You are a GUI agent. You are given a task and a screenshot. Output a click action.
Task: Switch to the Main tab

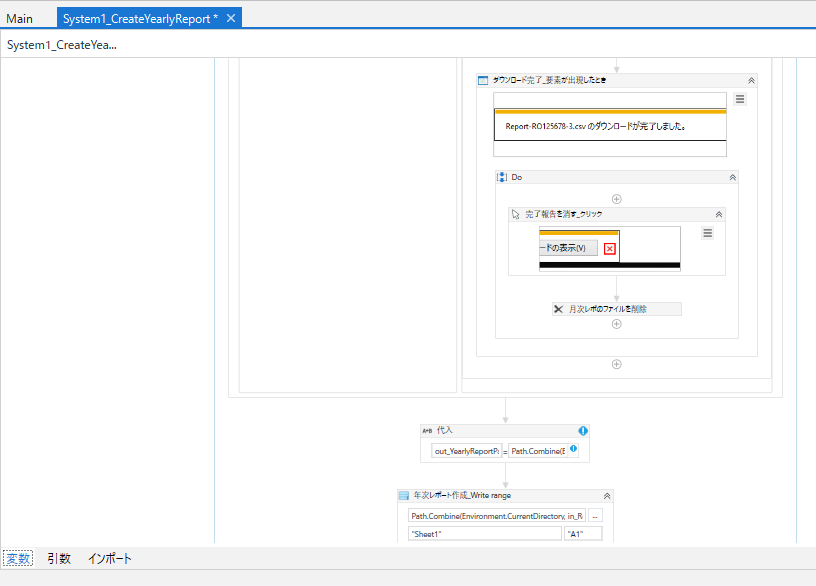[19, 19]
